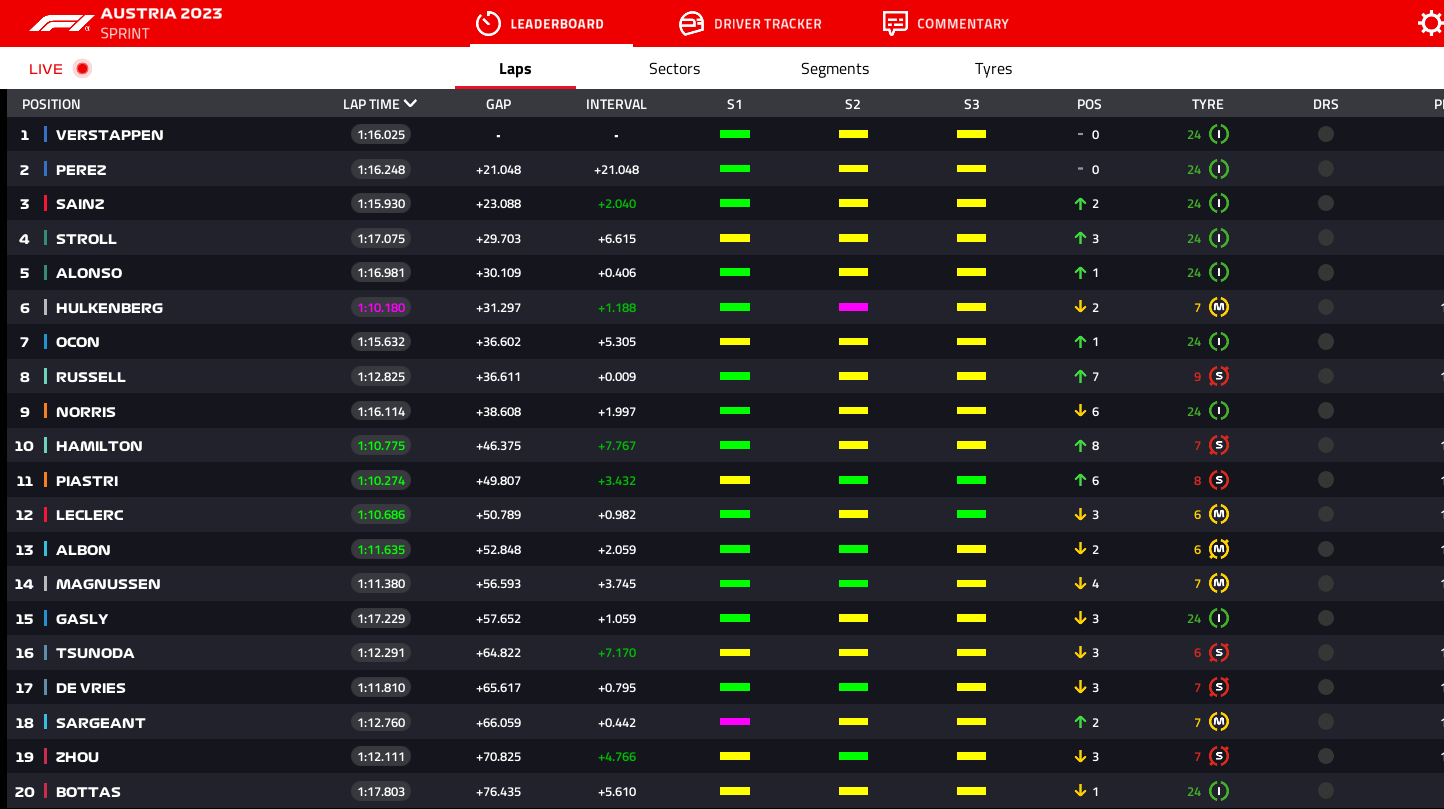Click Russell's +0.009 interval value
This screenshot has height=809, width=1444.
click(x=616, y=377)
